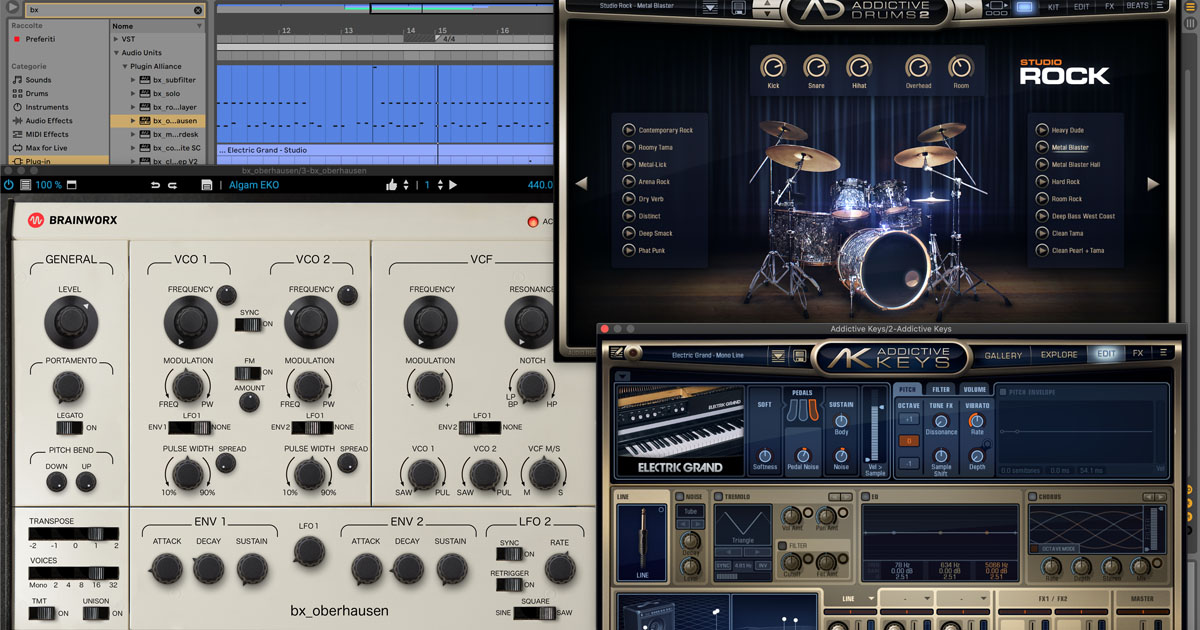Enable the Noise section checkbox
Screen dimensions: 1200x630
coord(679,497)
